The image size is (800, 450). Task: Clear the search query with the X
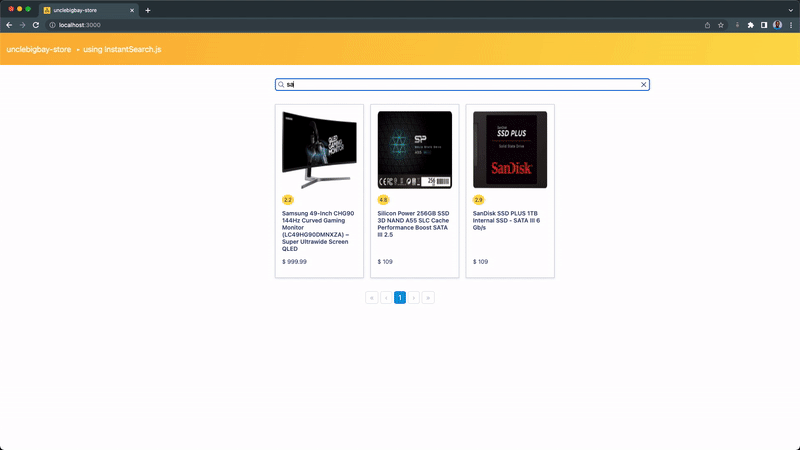pos(643,85)
